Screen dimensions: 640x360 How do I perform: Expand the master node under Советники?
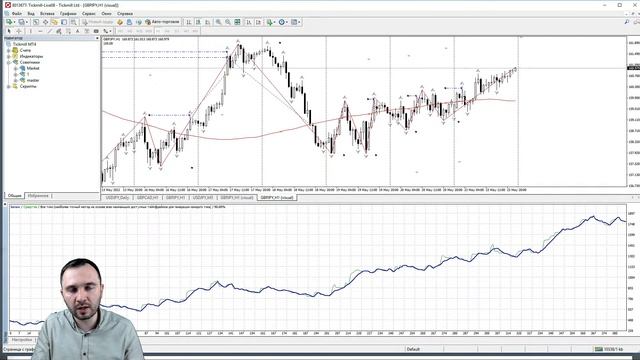[x=16, y=80]
